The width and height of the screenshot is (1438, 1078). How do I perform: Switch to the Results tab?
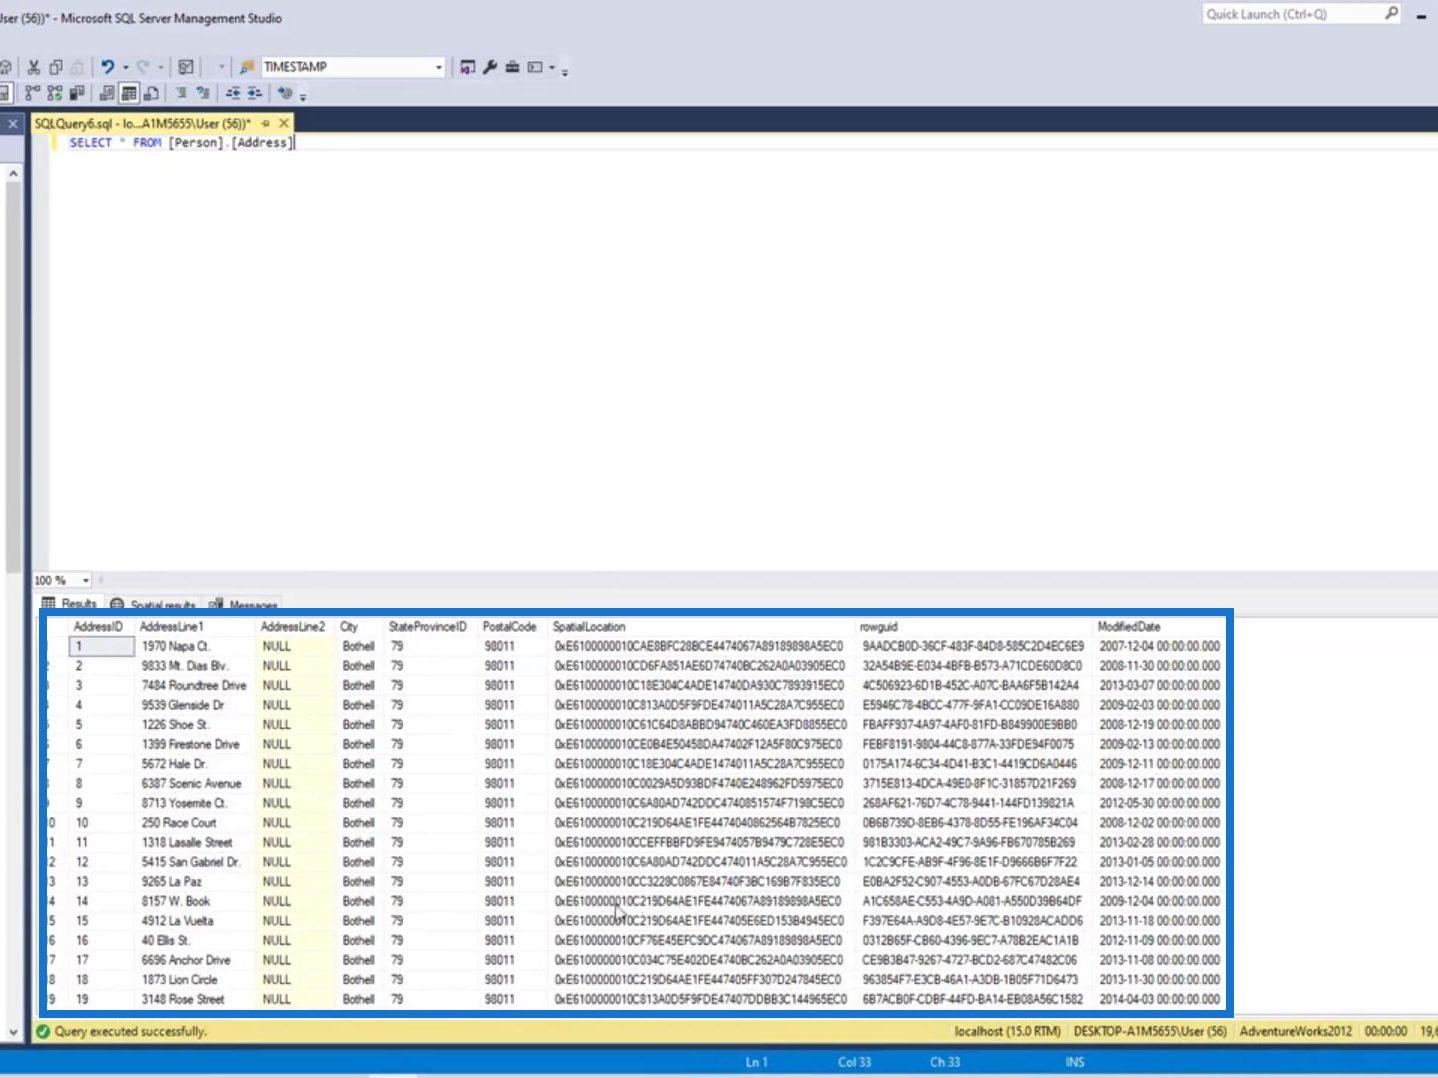coord(69,604)
